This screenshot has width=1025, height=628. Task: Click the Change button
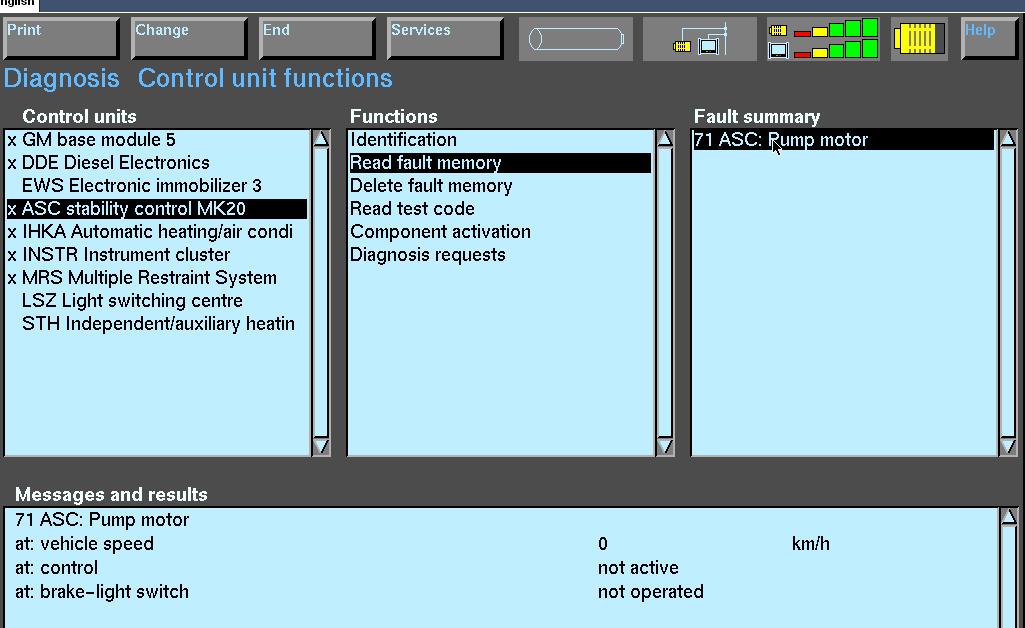tap(189, 39)
